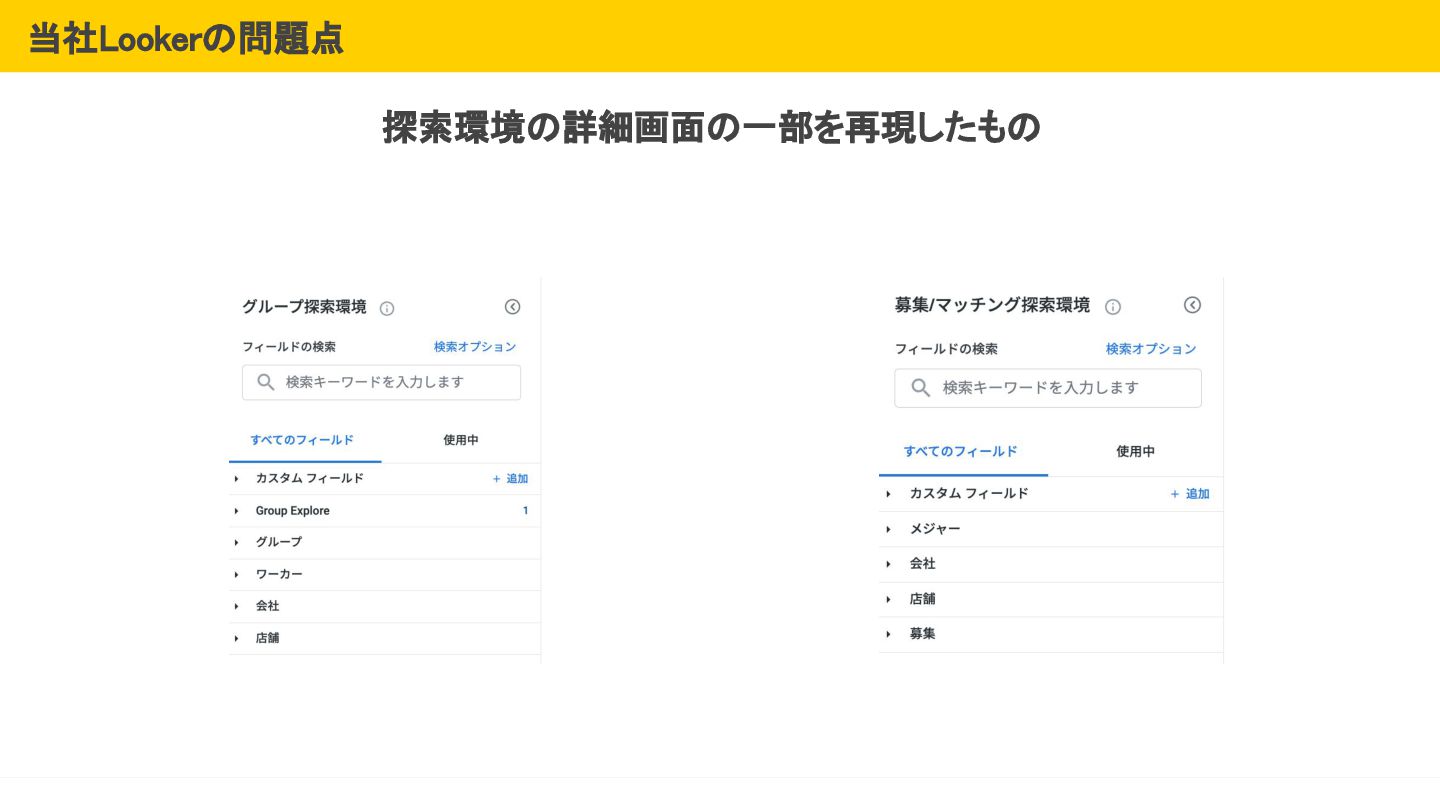Click 会社 label in グループ探索環境 panel
Viewport: 1440px width, 810px height.
267,606
